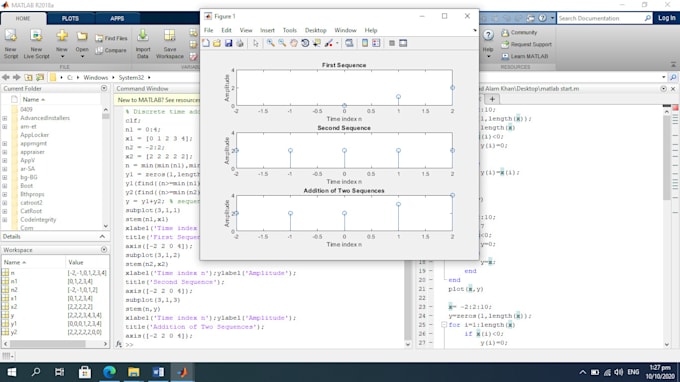
Task: Open the Workspace panel actions menu
Action: (x=104, y=250)
